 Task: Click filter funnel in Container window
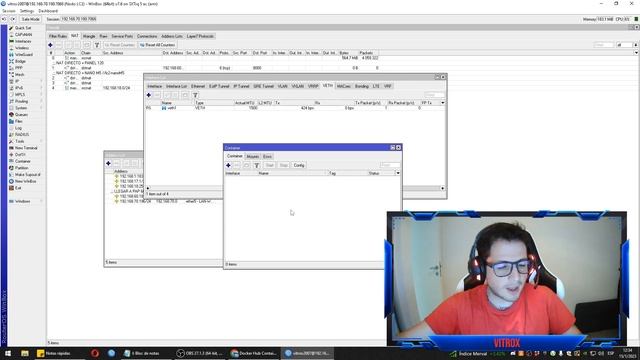[x=257, y=165]
